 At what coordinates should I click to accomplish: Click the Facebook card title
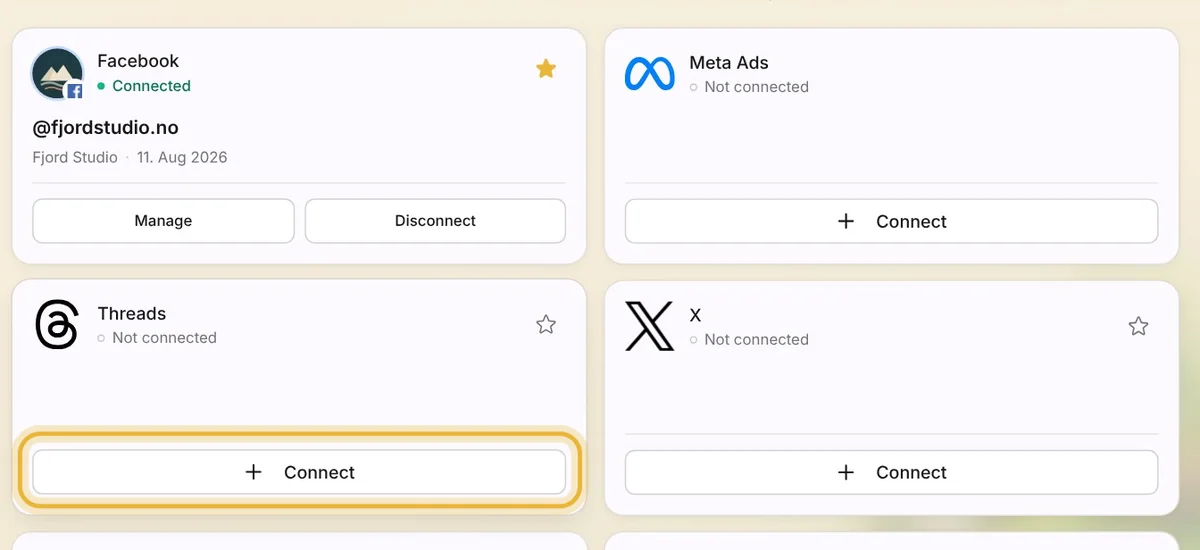[x=138, y=61]
